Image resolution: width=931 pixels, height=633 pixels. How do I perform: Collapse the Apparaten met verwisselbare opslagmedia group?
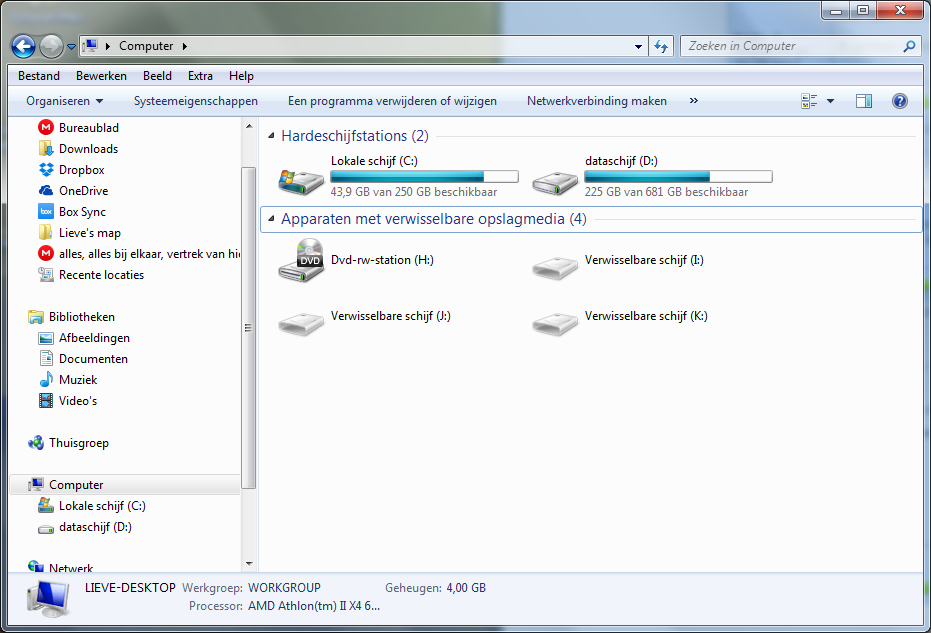[271, 219]
